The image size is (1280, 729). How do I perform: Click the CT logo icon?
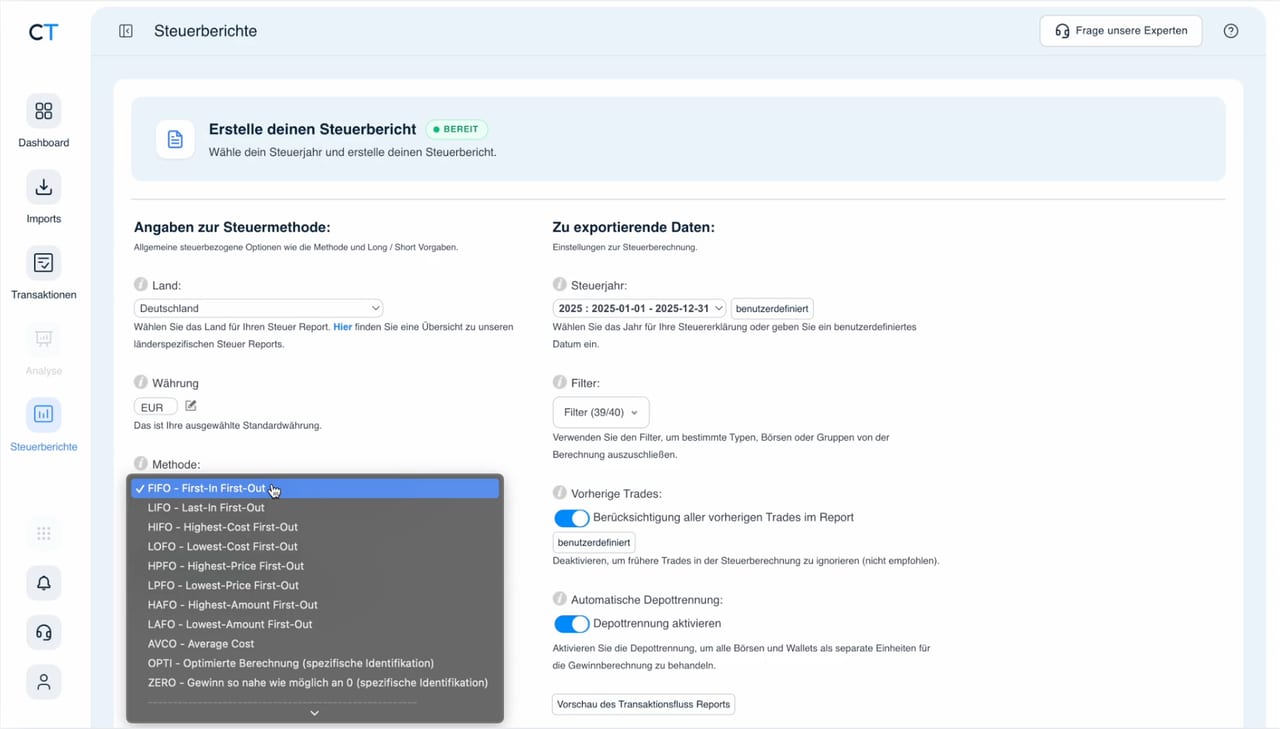pyautogui.click(x=43, y=32)
